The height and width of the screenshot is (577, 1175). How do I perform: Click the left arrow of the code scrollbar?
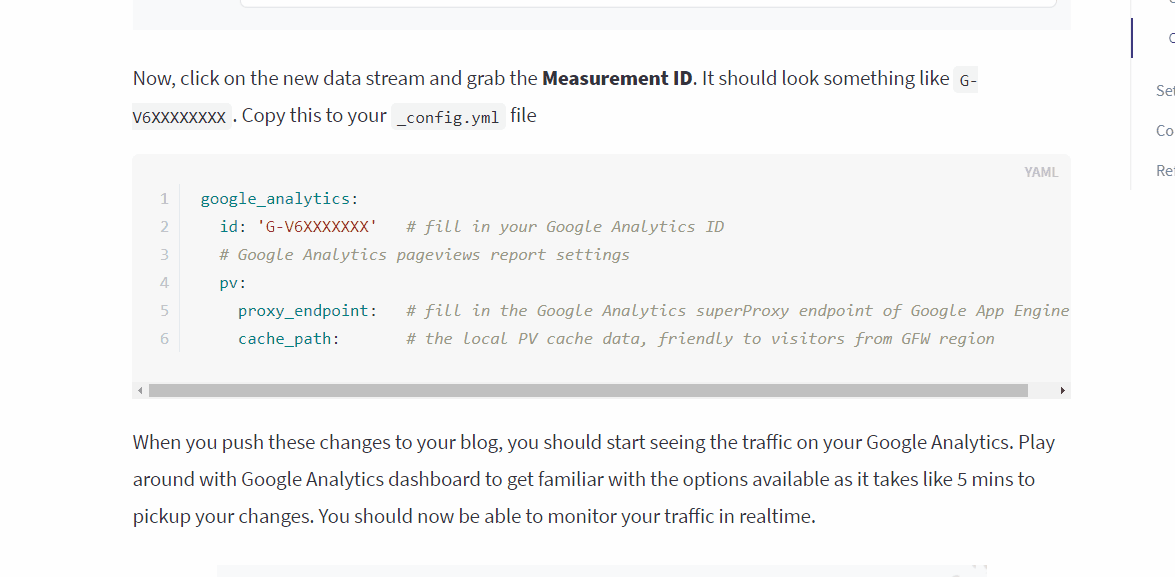coord(140,390)
